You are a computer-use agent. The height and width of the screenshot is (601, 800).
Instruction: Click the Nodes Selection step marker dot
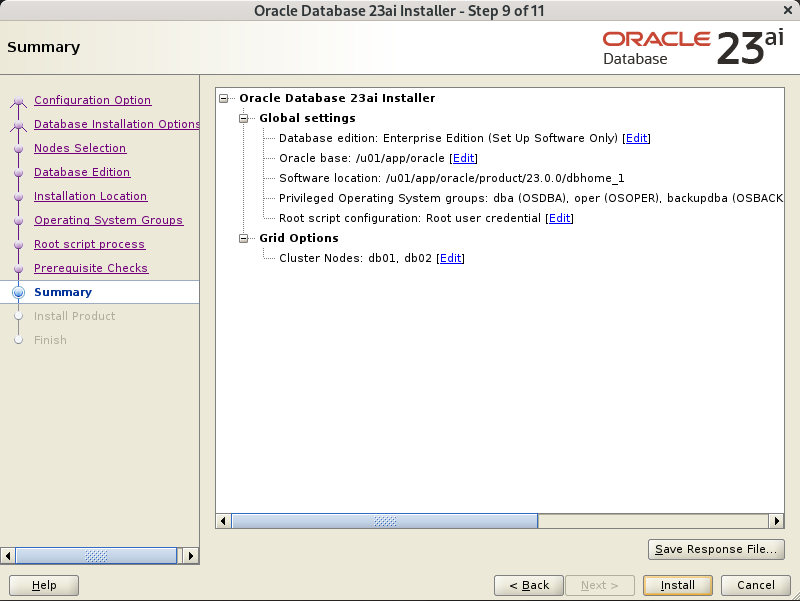coord(18,148)
